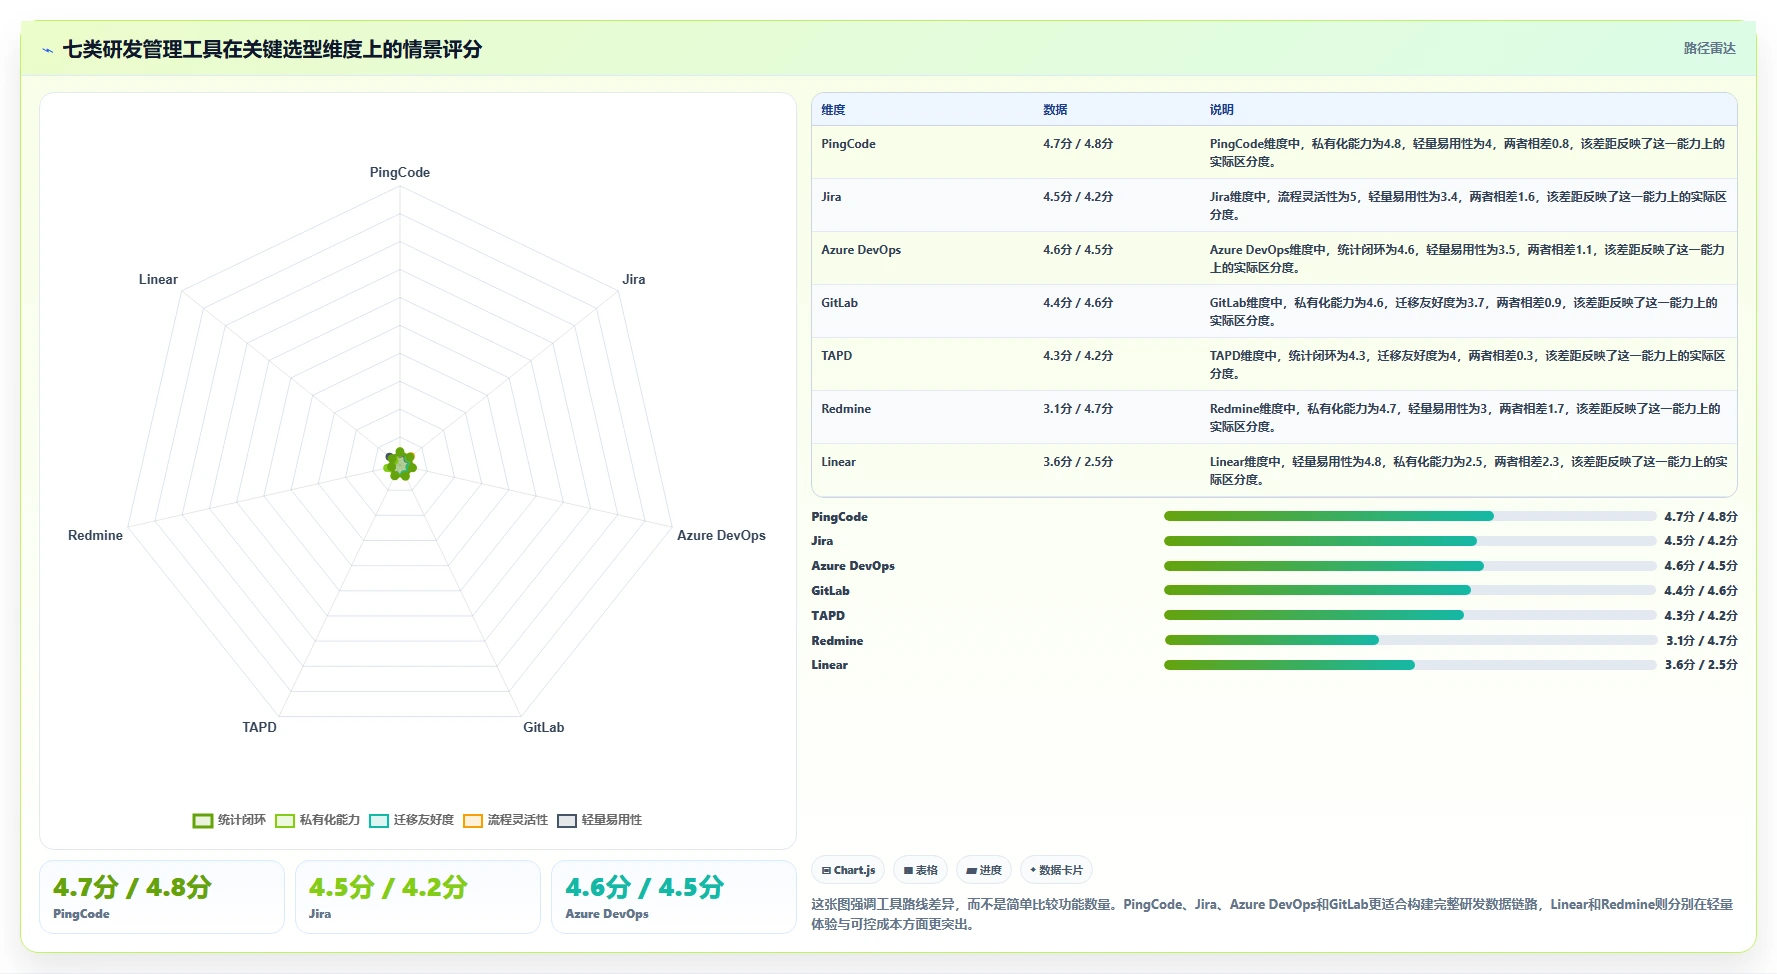Click the Chart.js tag chip

coord(848,870)
